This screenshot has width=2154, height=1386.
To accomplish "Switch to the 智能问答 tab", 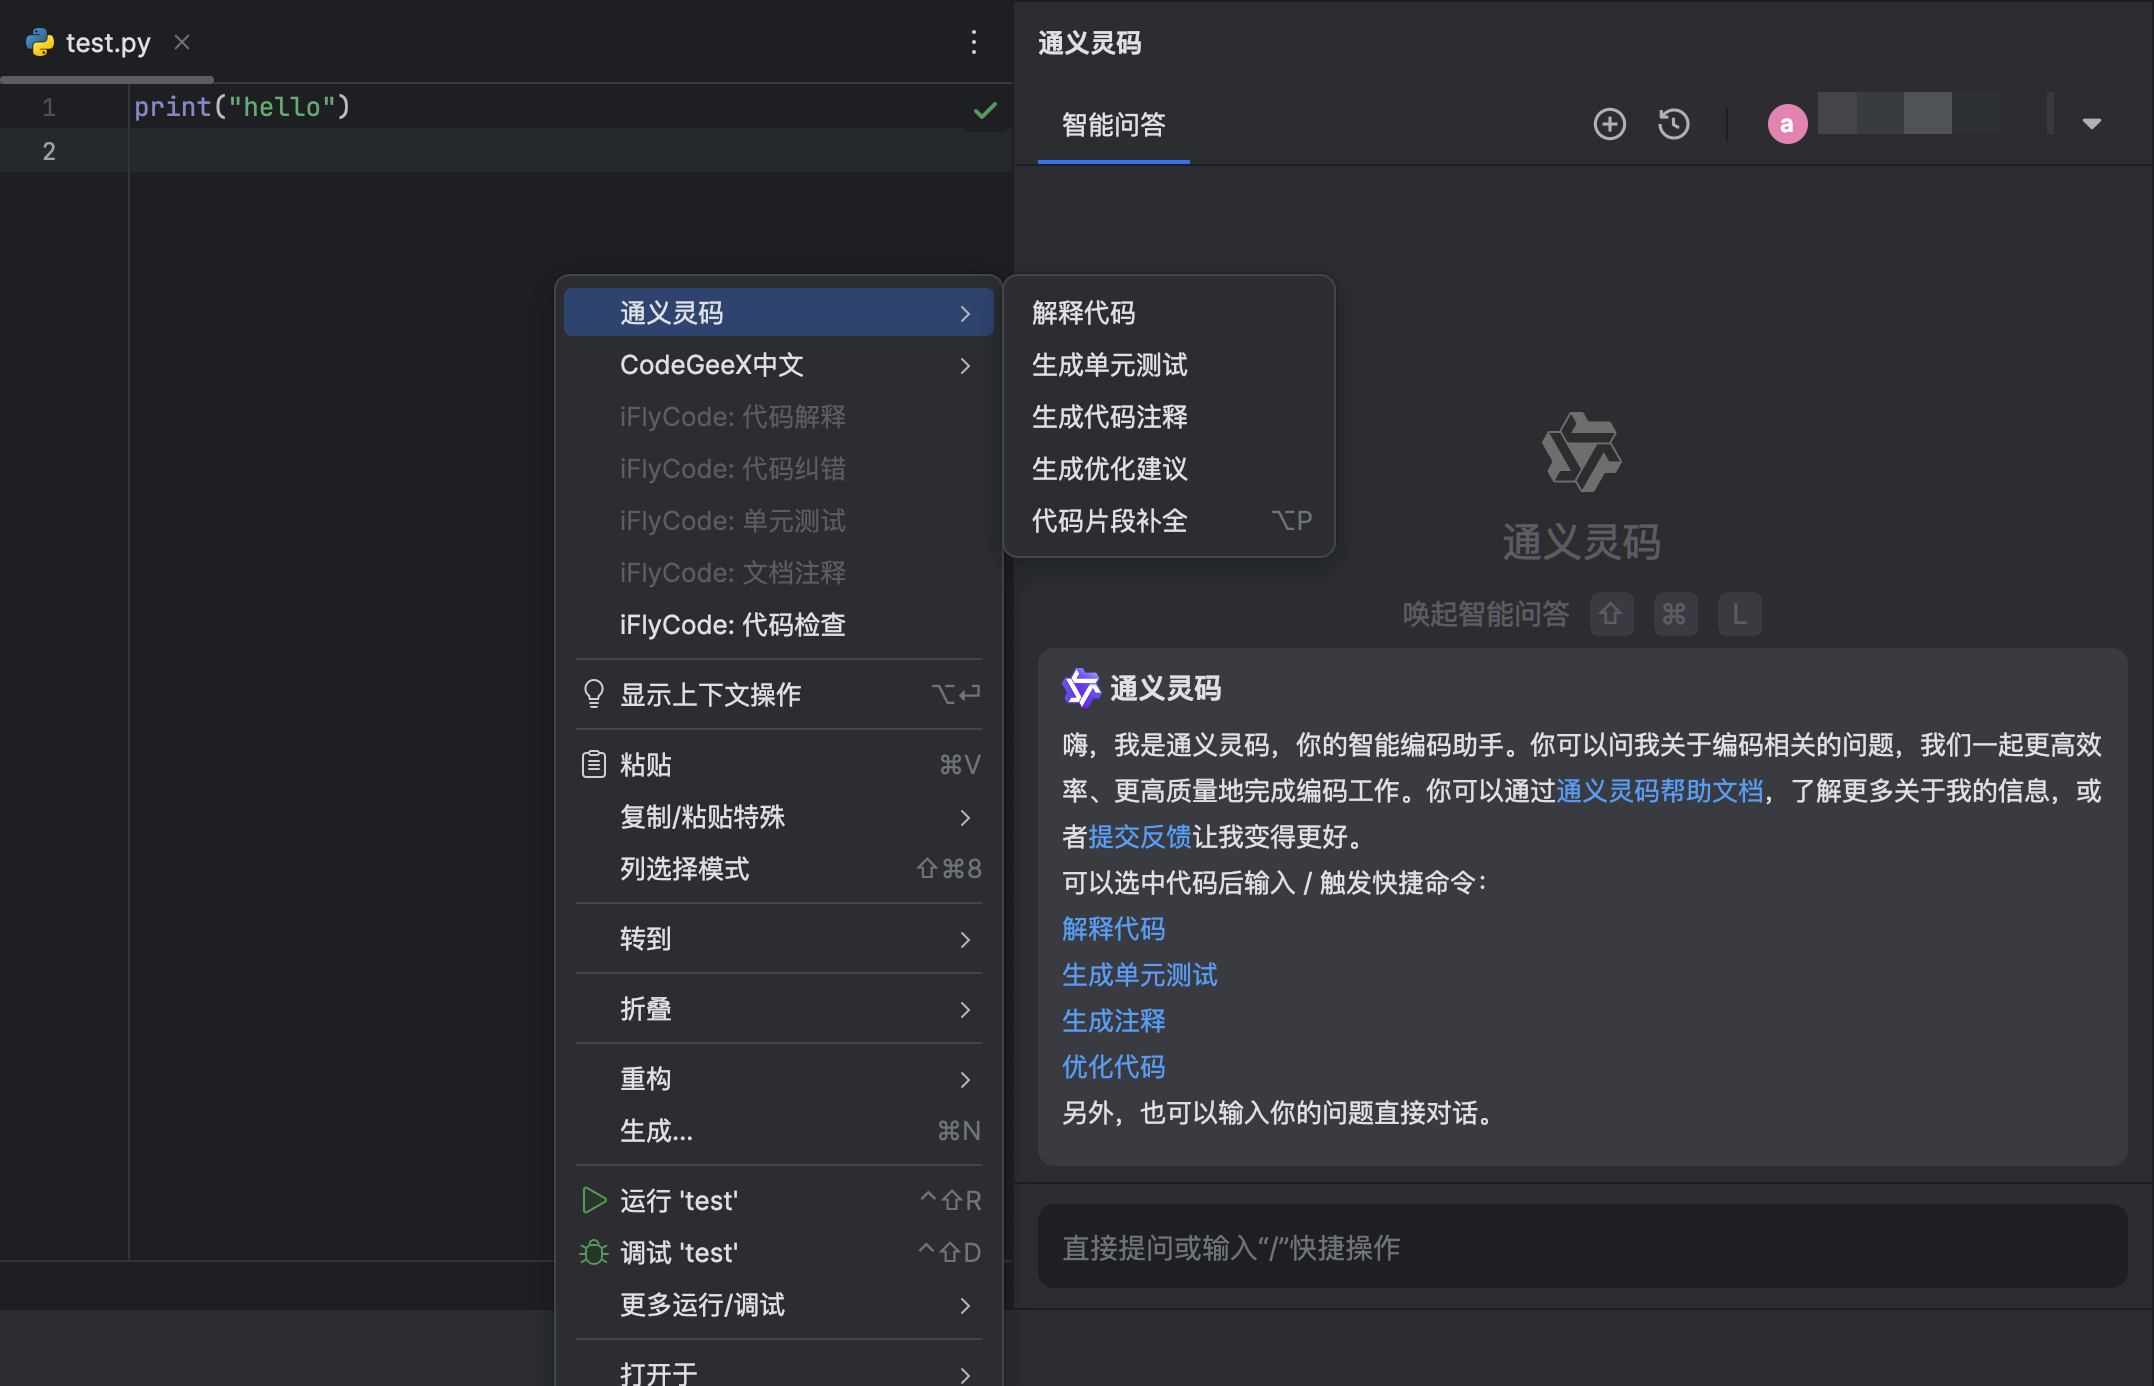I will click(x=1112, y=125).
